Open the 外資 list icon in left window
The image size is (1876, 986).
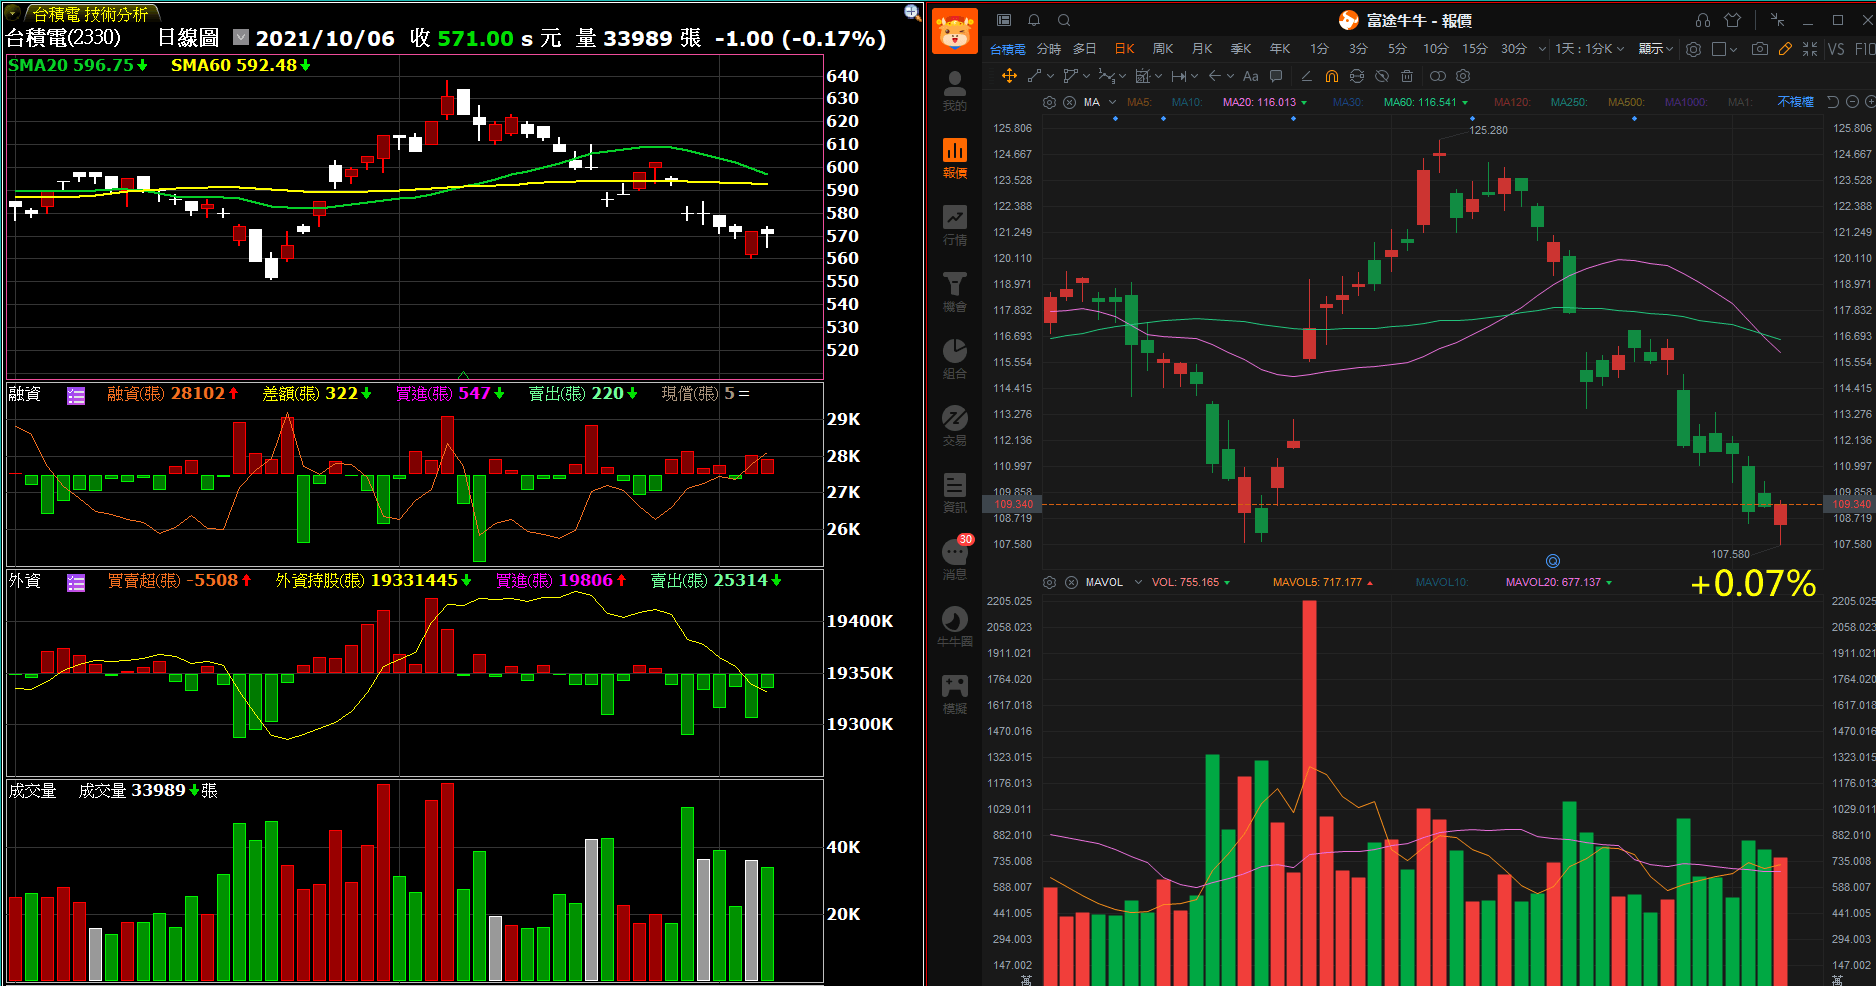[76, 582]
